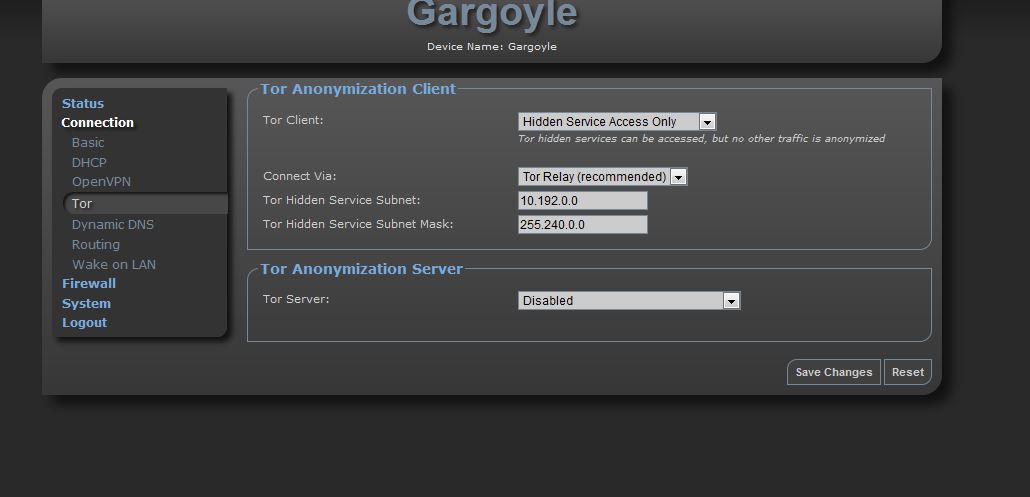Click the Save Changes button
The image size is (1030, 497).
834,372
